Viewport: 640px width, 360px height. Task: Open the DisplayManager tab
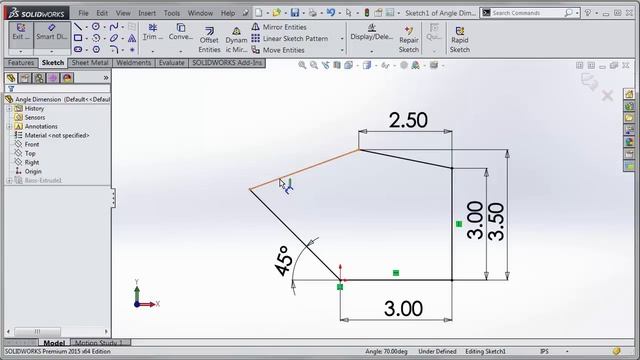[67, 78]
